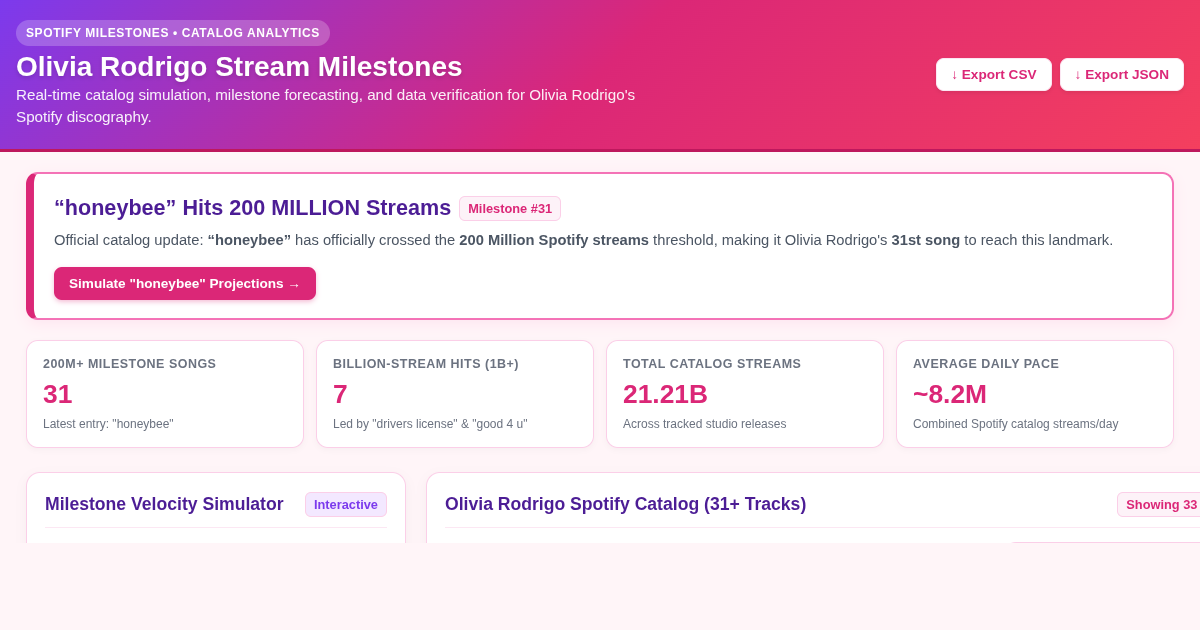This screenshot has height=630, width=1200.
Task: Click Across tracked studio releases caption
Action: [x=704, y=424]
